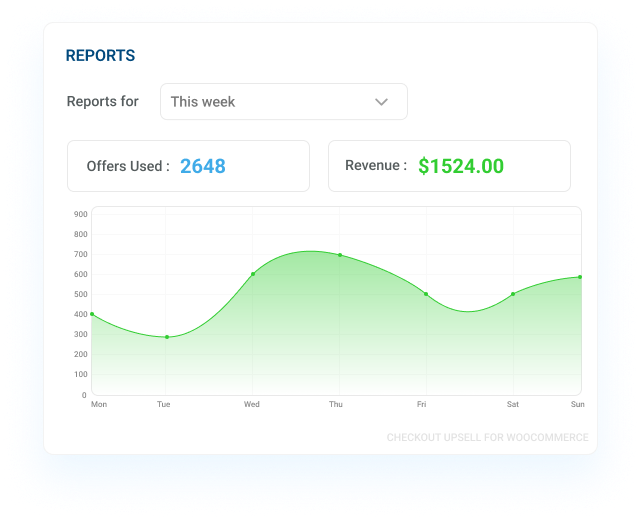
Task: Select the Sunday data point on chart
Action: click(x=580, y=277)
